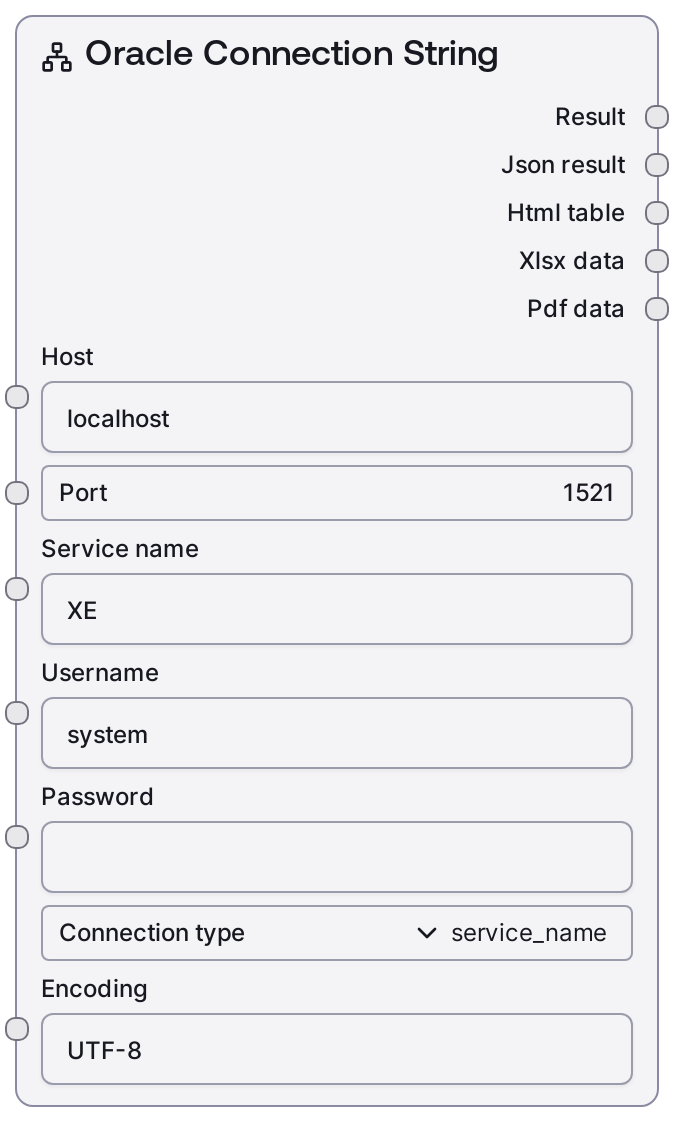Click the Password input socket
Image resolution: width=674 pixels, height=1122 pixels.
click(x=17, y=837)
